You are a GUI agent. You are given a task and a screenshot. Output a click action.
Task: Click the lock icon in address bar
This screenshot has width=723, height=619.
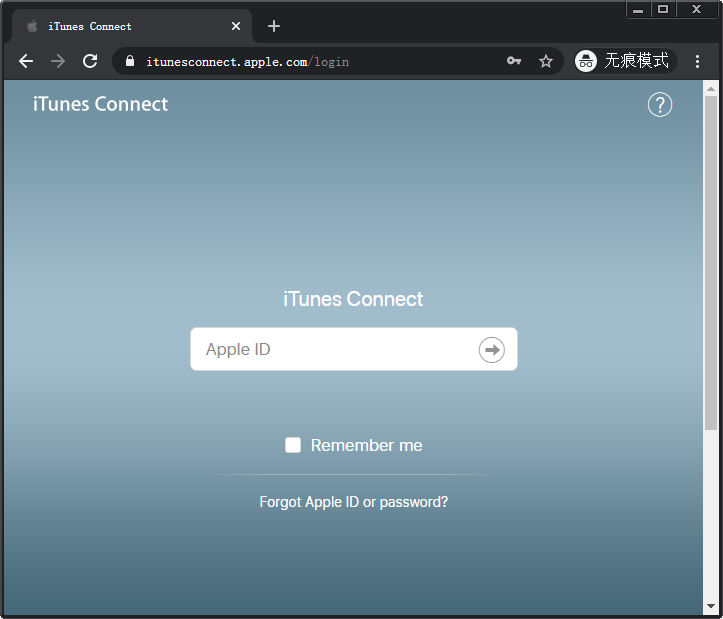130,61
